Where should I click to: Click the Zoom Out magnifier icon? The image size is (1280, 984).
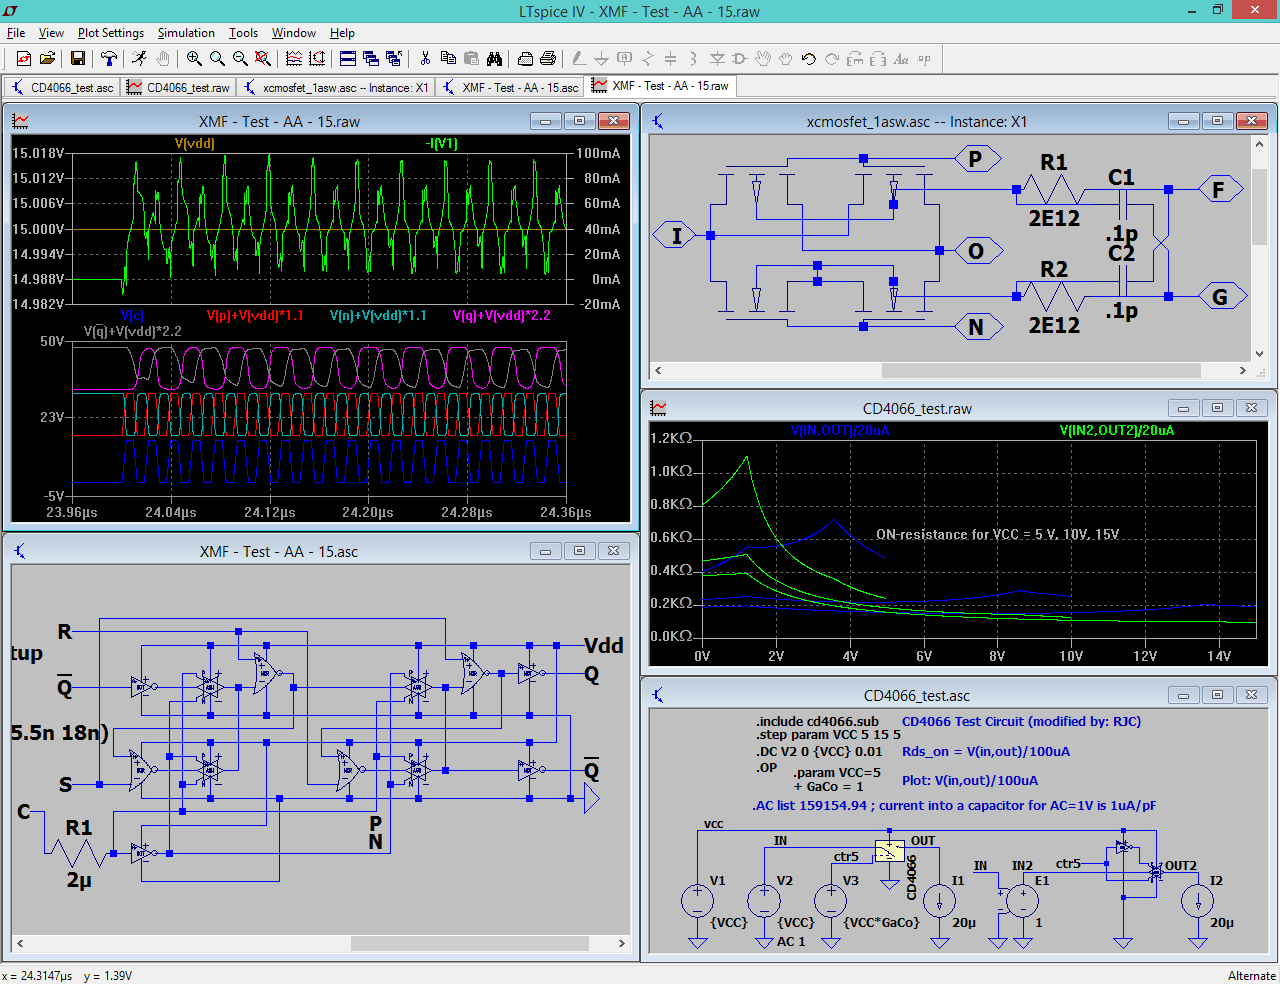240,59
